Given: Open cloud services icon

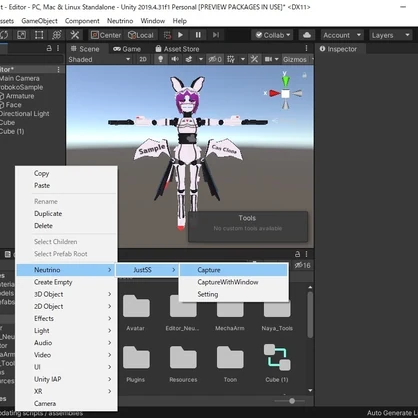Looking at the screenshot, I should [307, 35].
